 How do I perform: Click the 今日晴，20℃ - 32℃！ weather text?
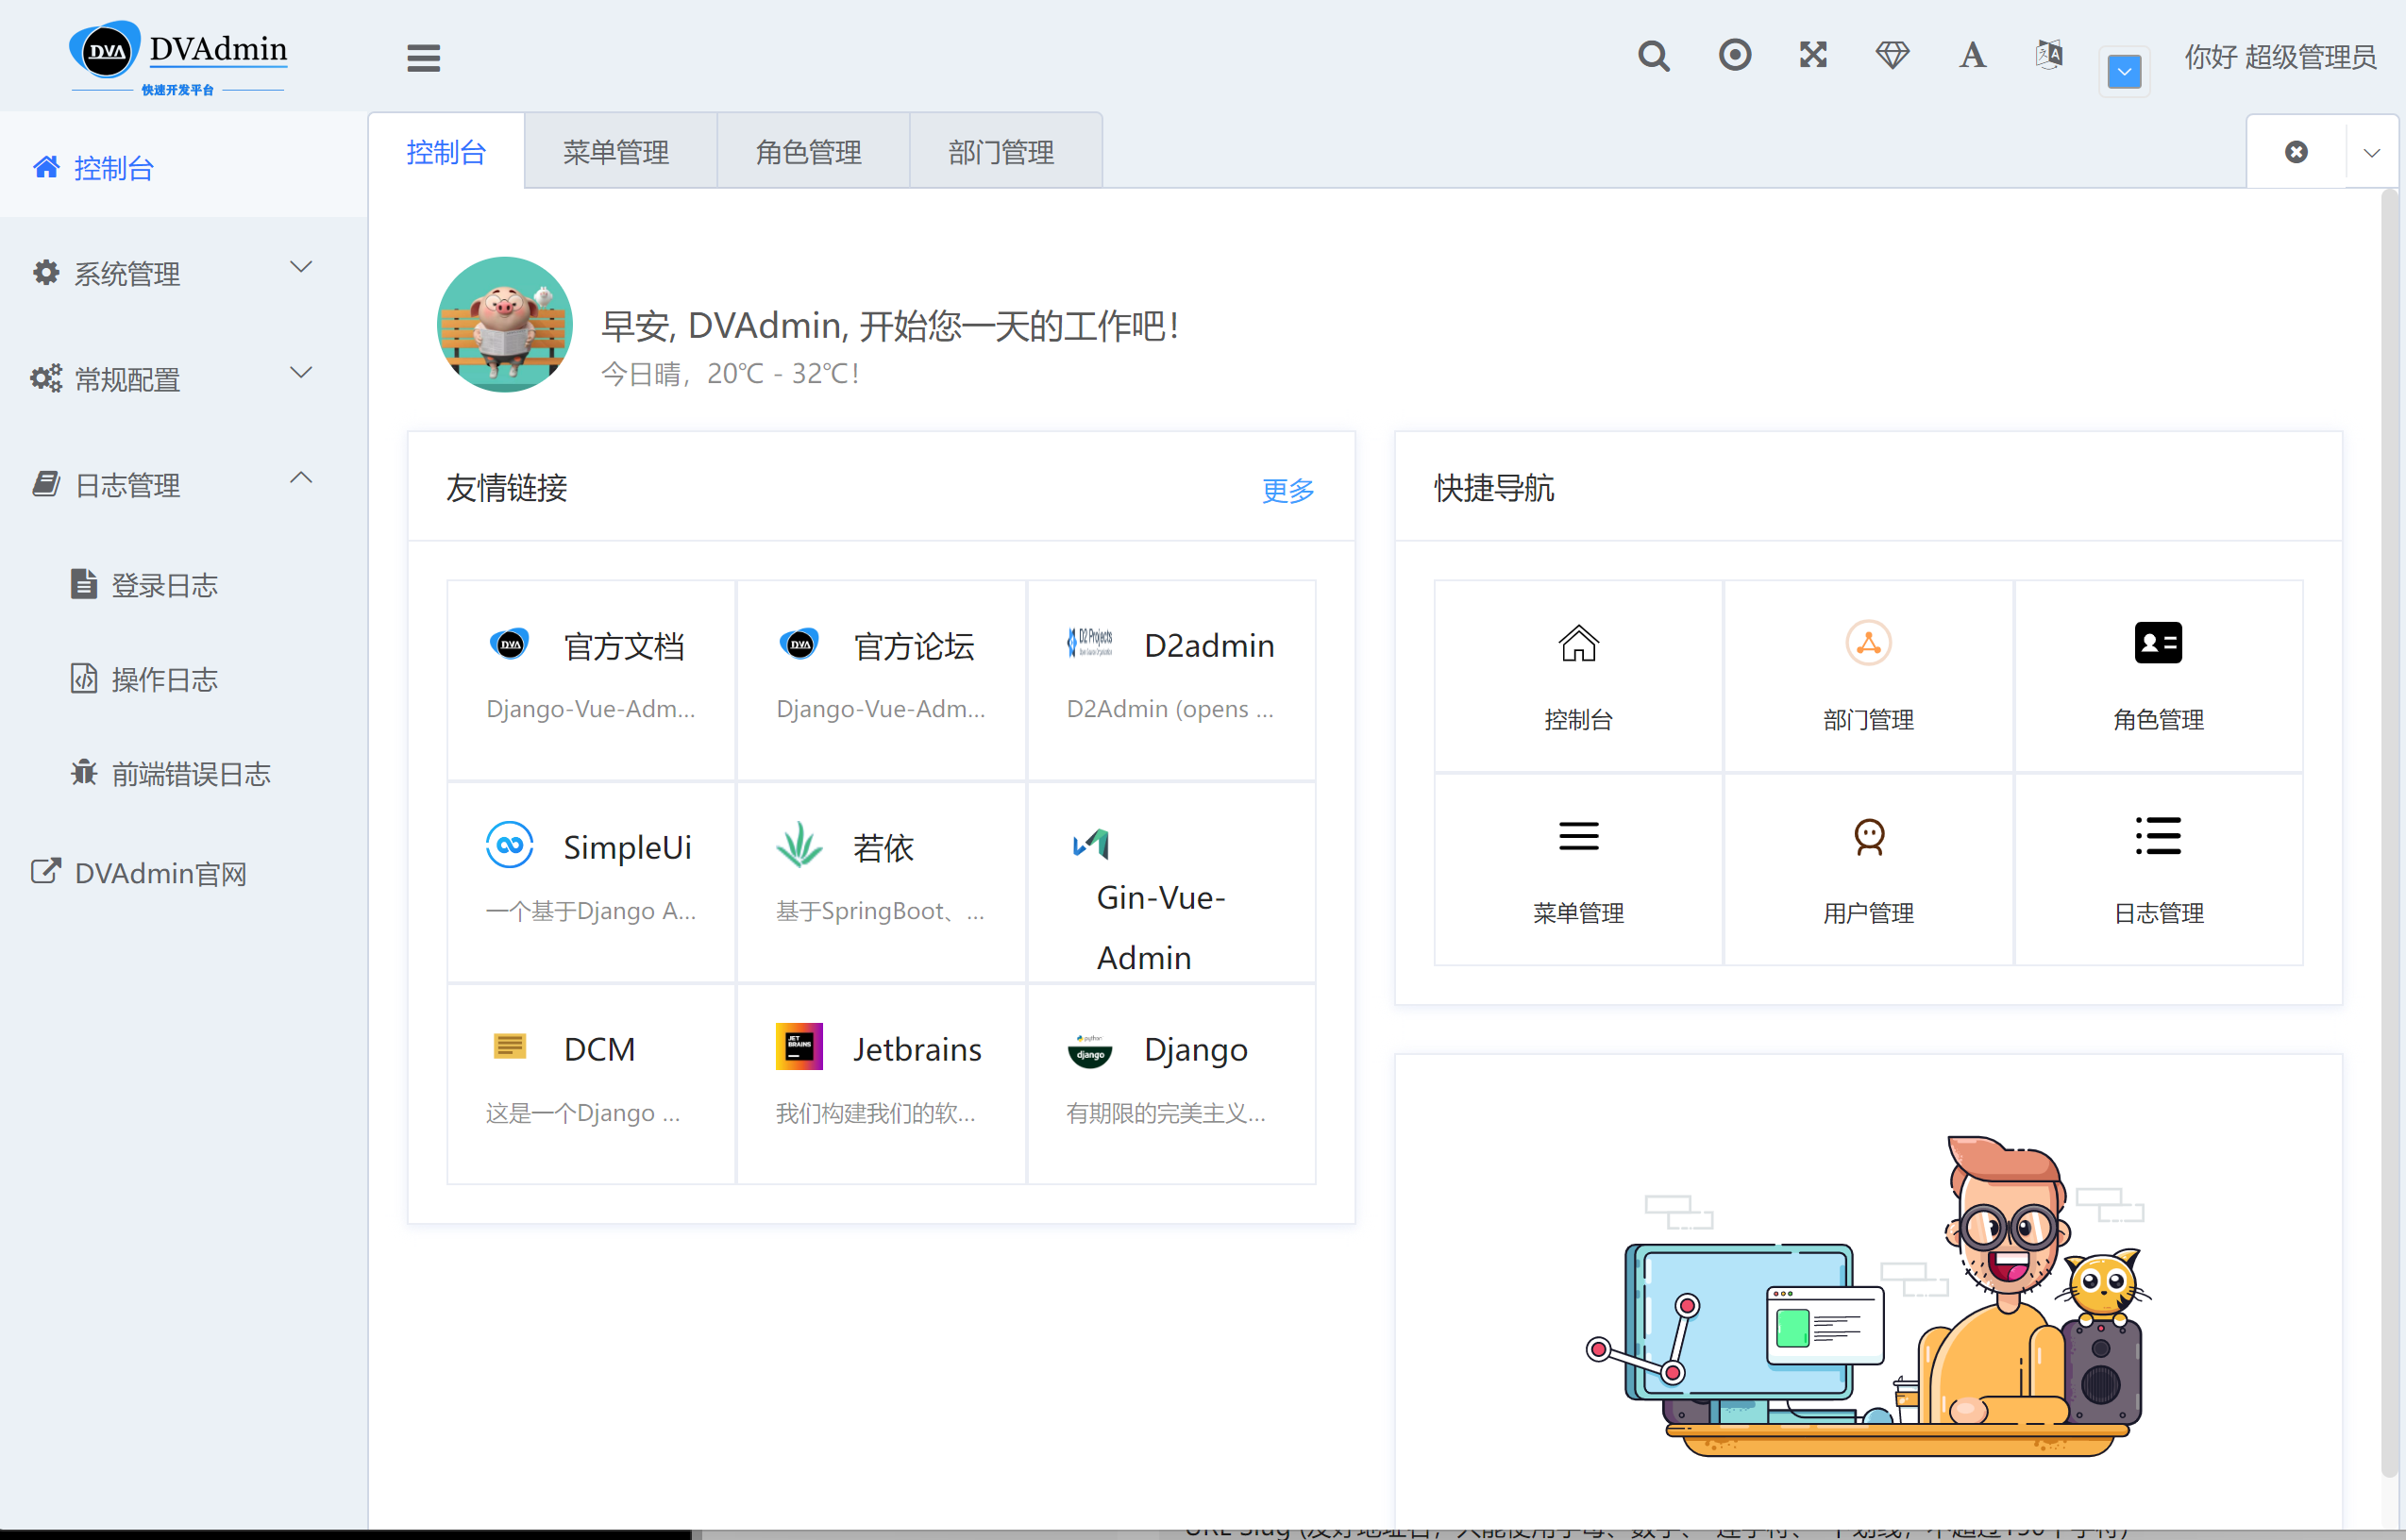coord(730,374)
